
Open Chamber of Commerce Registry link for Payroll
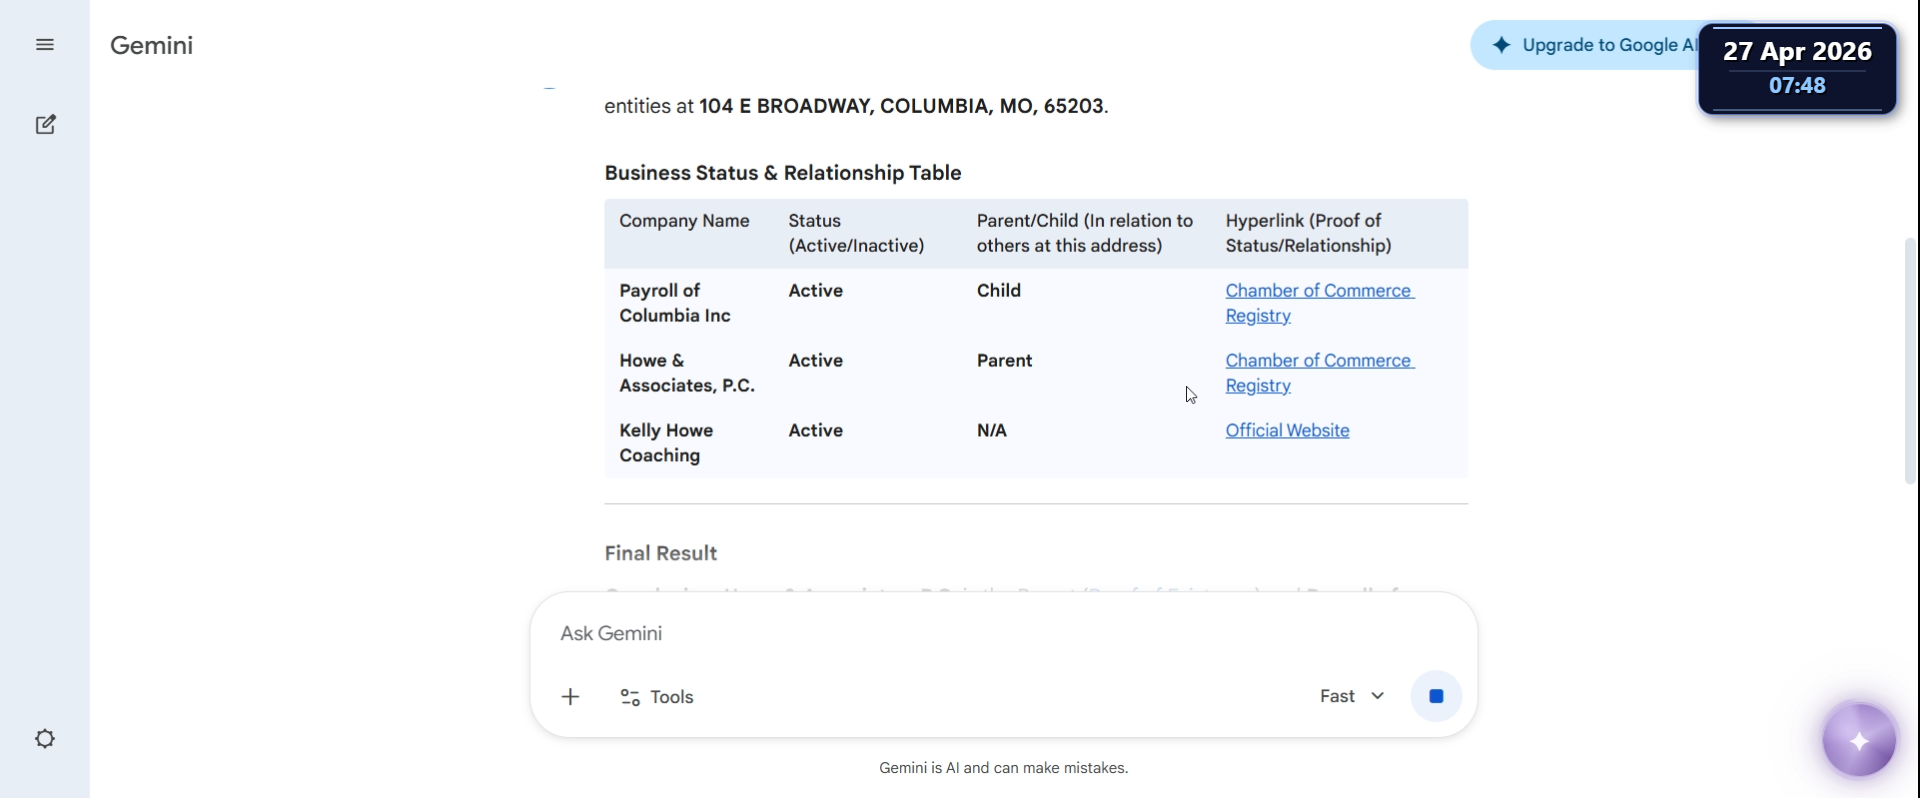pos(1319,303)
